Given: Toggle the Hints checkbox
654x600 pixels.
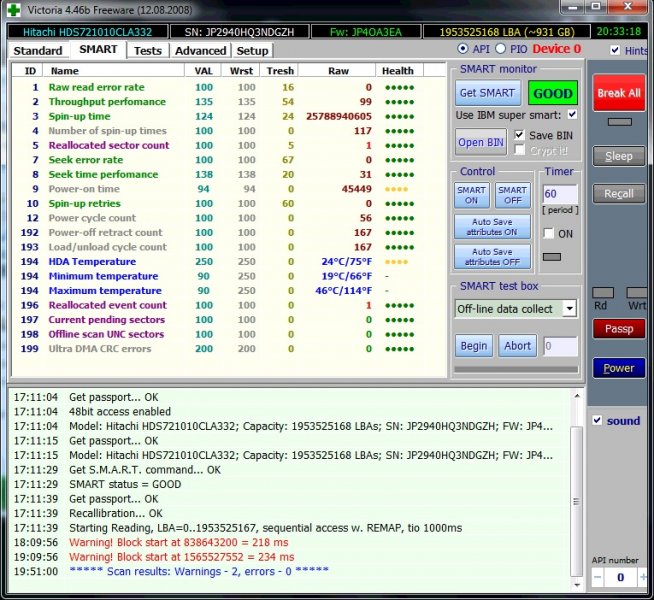Looking at the screenshot, I should click(x=614, y=50).
